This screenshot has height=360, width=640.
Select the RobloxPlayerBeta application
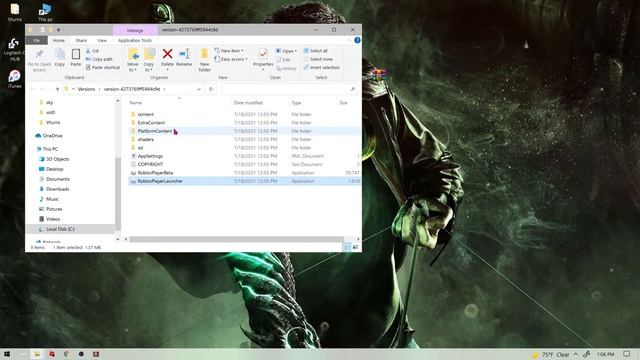click(155, 173)
